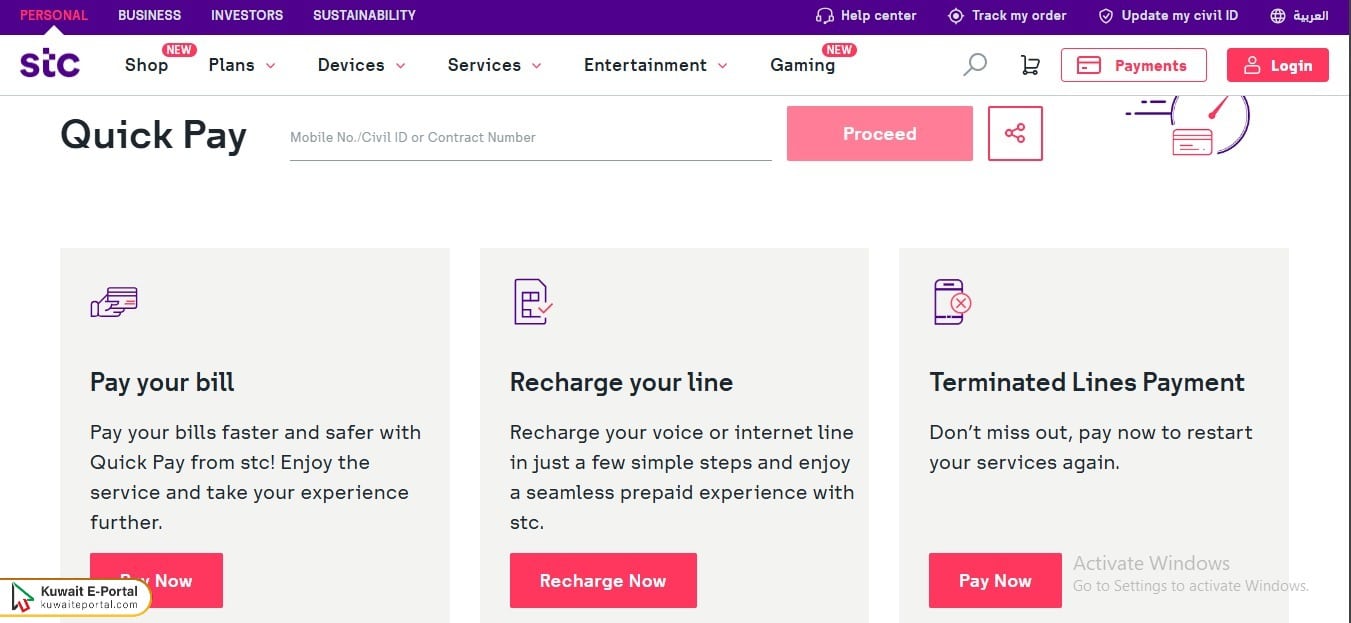This screenshot has width=1351, height=623.
Task: Click the Recharge your line document icon
Action: pyautogui.click(x=530, y=302)
